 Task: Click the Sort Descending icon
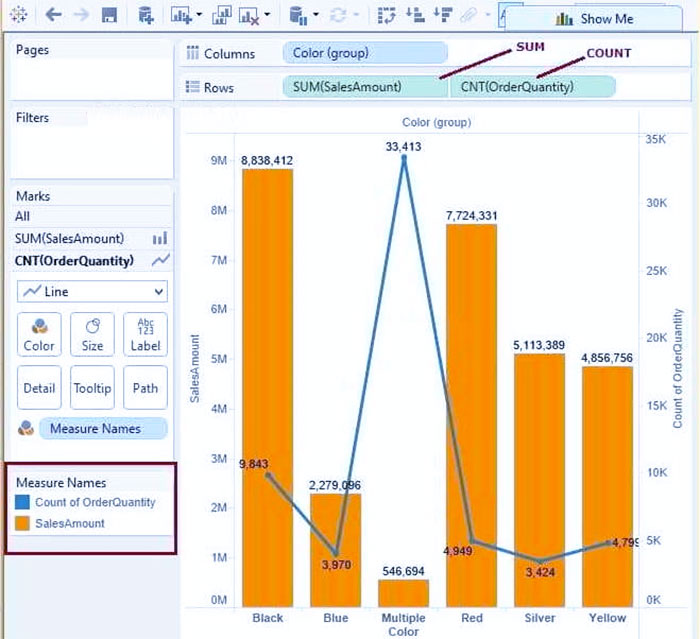(x=443, y=15)
